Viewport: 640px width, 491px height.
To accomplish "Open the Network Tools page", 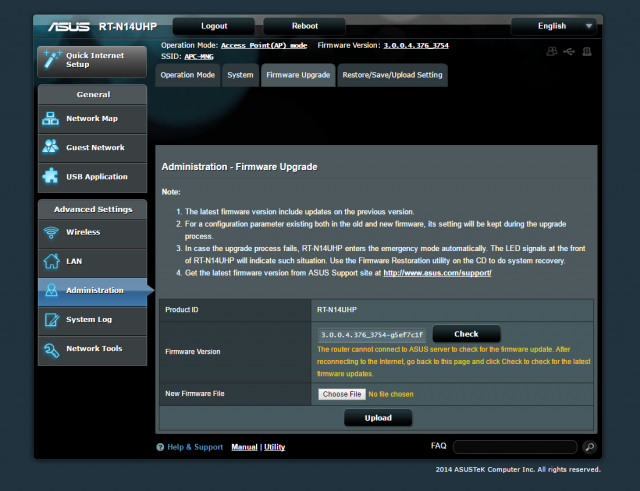I will [x=93, y=349].
